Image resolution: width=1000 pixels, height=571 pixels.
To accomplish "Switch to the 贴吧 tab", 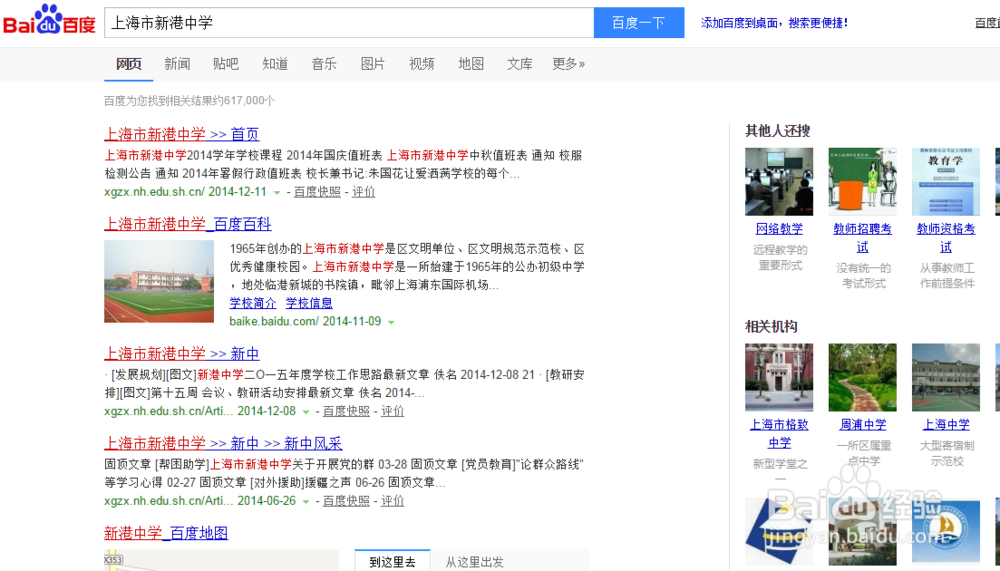I will point(226,64).
